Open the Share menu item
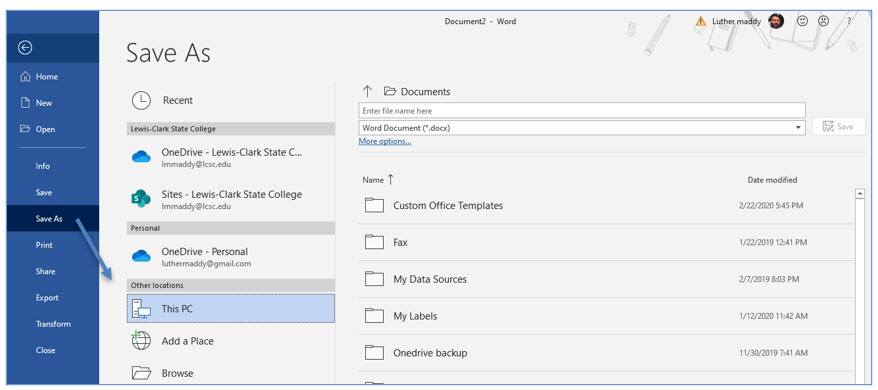 (45, 271)
